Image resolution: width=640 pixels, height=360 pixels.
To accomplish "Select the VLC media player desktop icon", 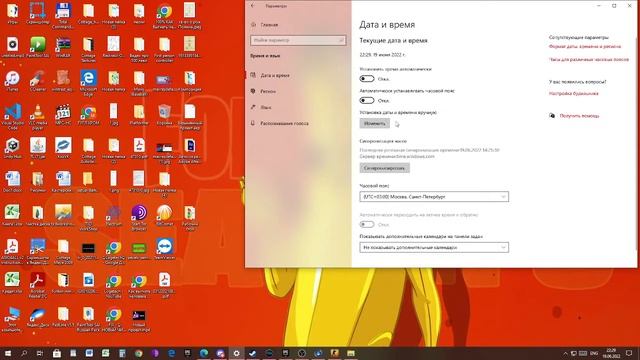I will tap(38, 116).
